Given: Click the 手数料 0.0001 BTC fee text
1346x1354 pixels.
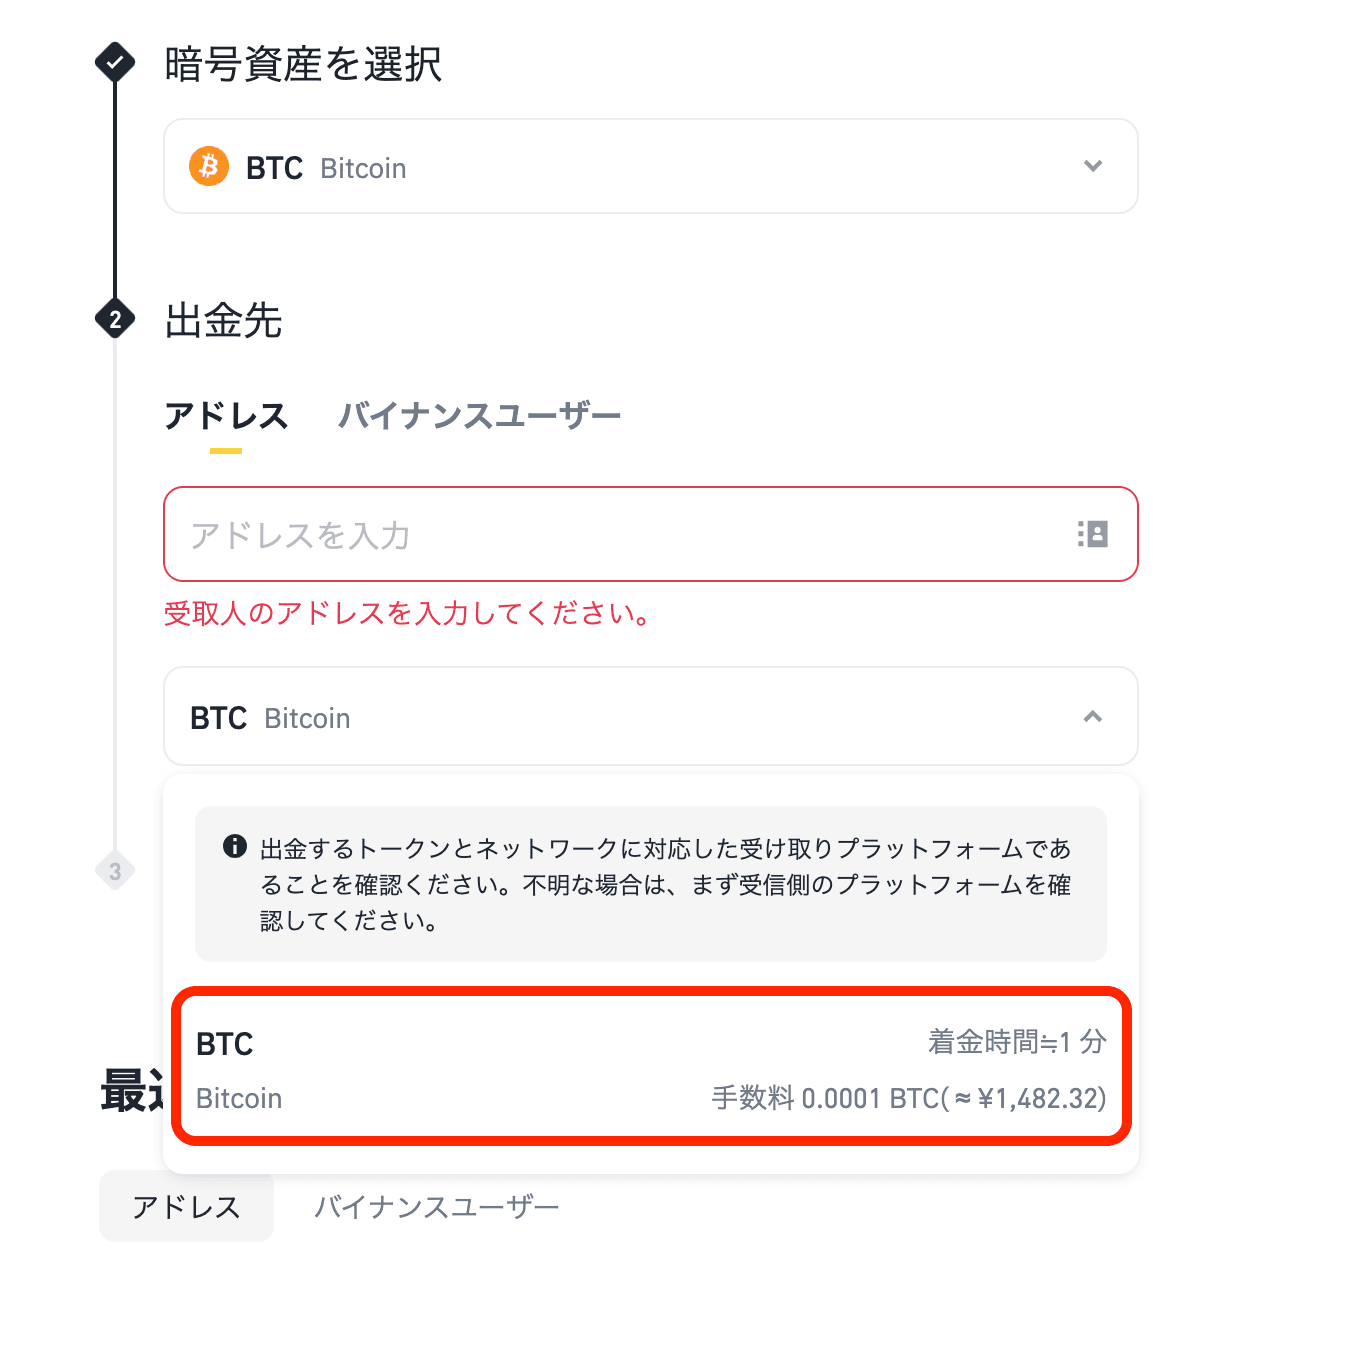Looking at the screenshot, I should tap(906, 1098).
